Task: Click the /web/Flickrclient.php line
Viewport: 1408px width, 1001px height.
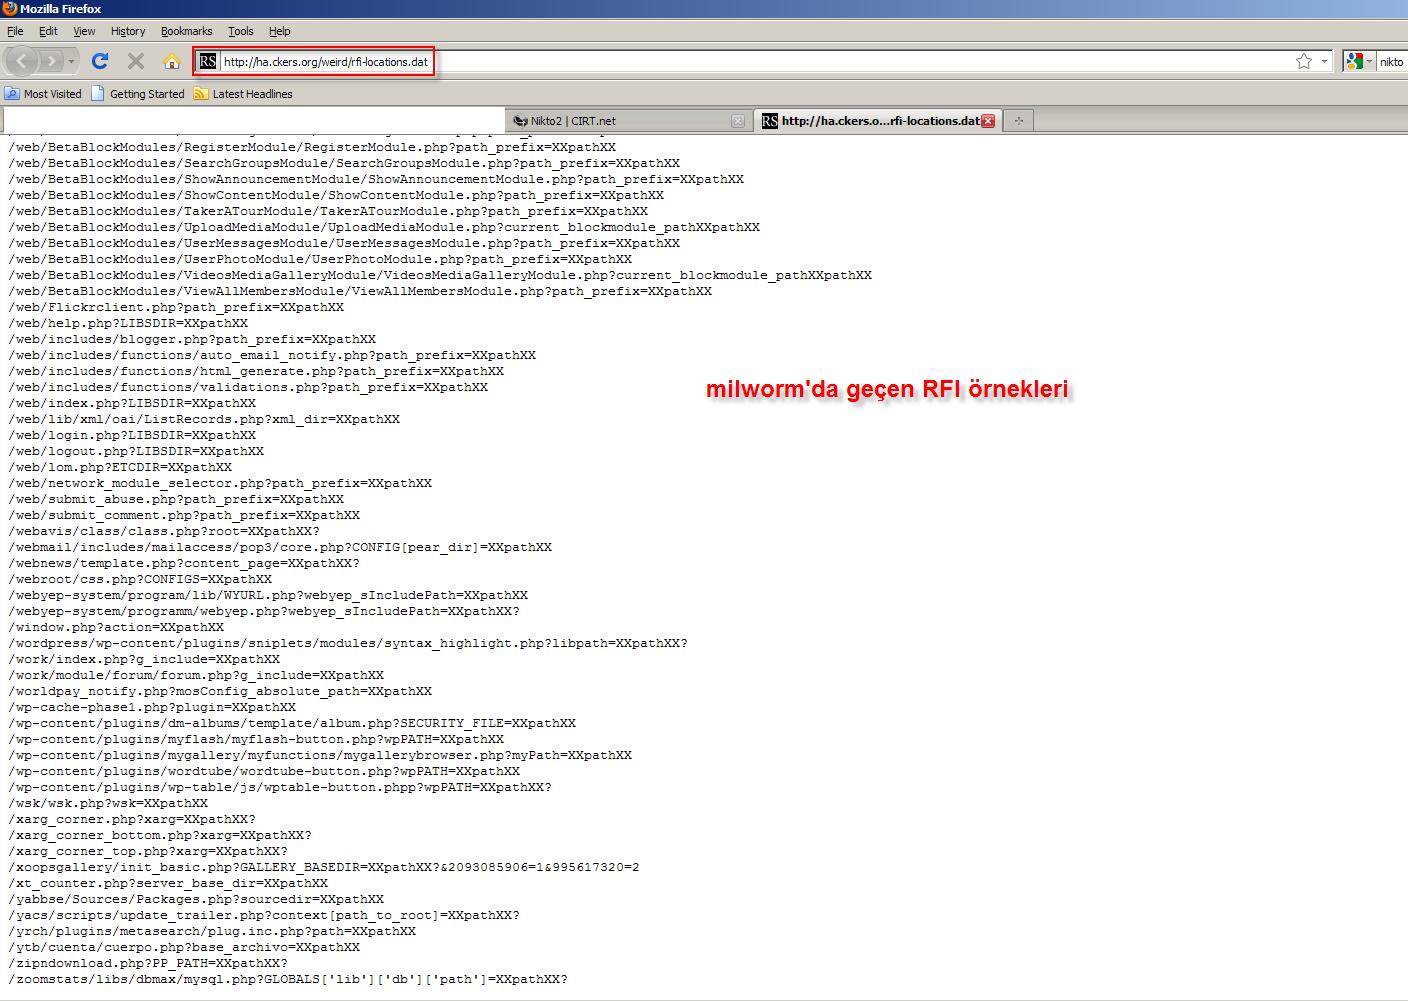Action: tap(176, 307)
